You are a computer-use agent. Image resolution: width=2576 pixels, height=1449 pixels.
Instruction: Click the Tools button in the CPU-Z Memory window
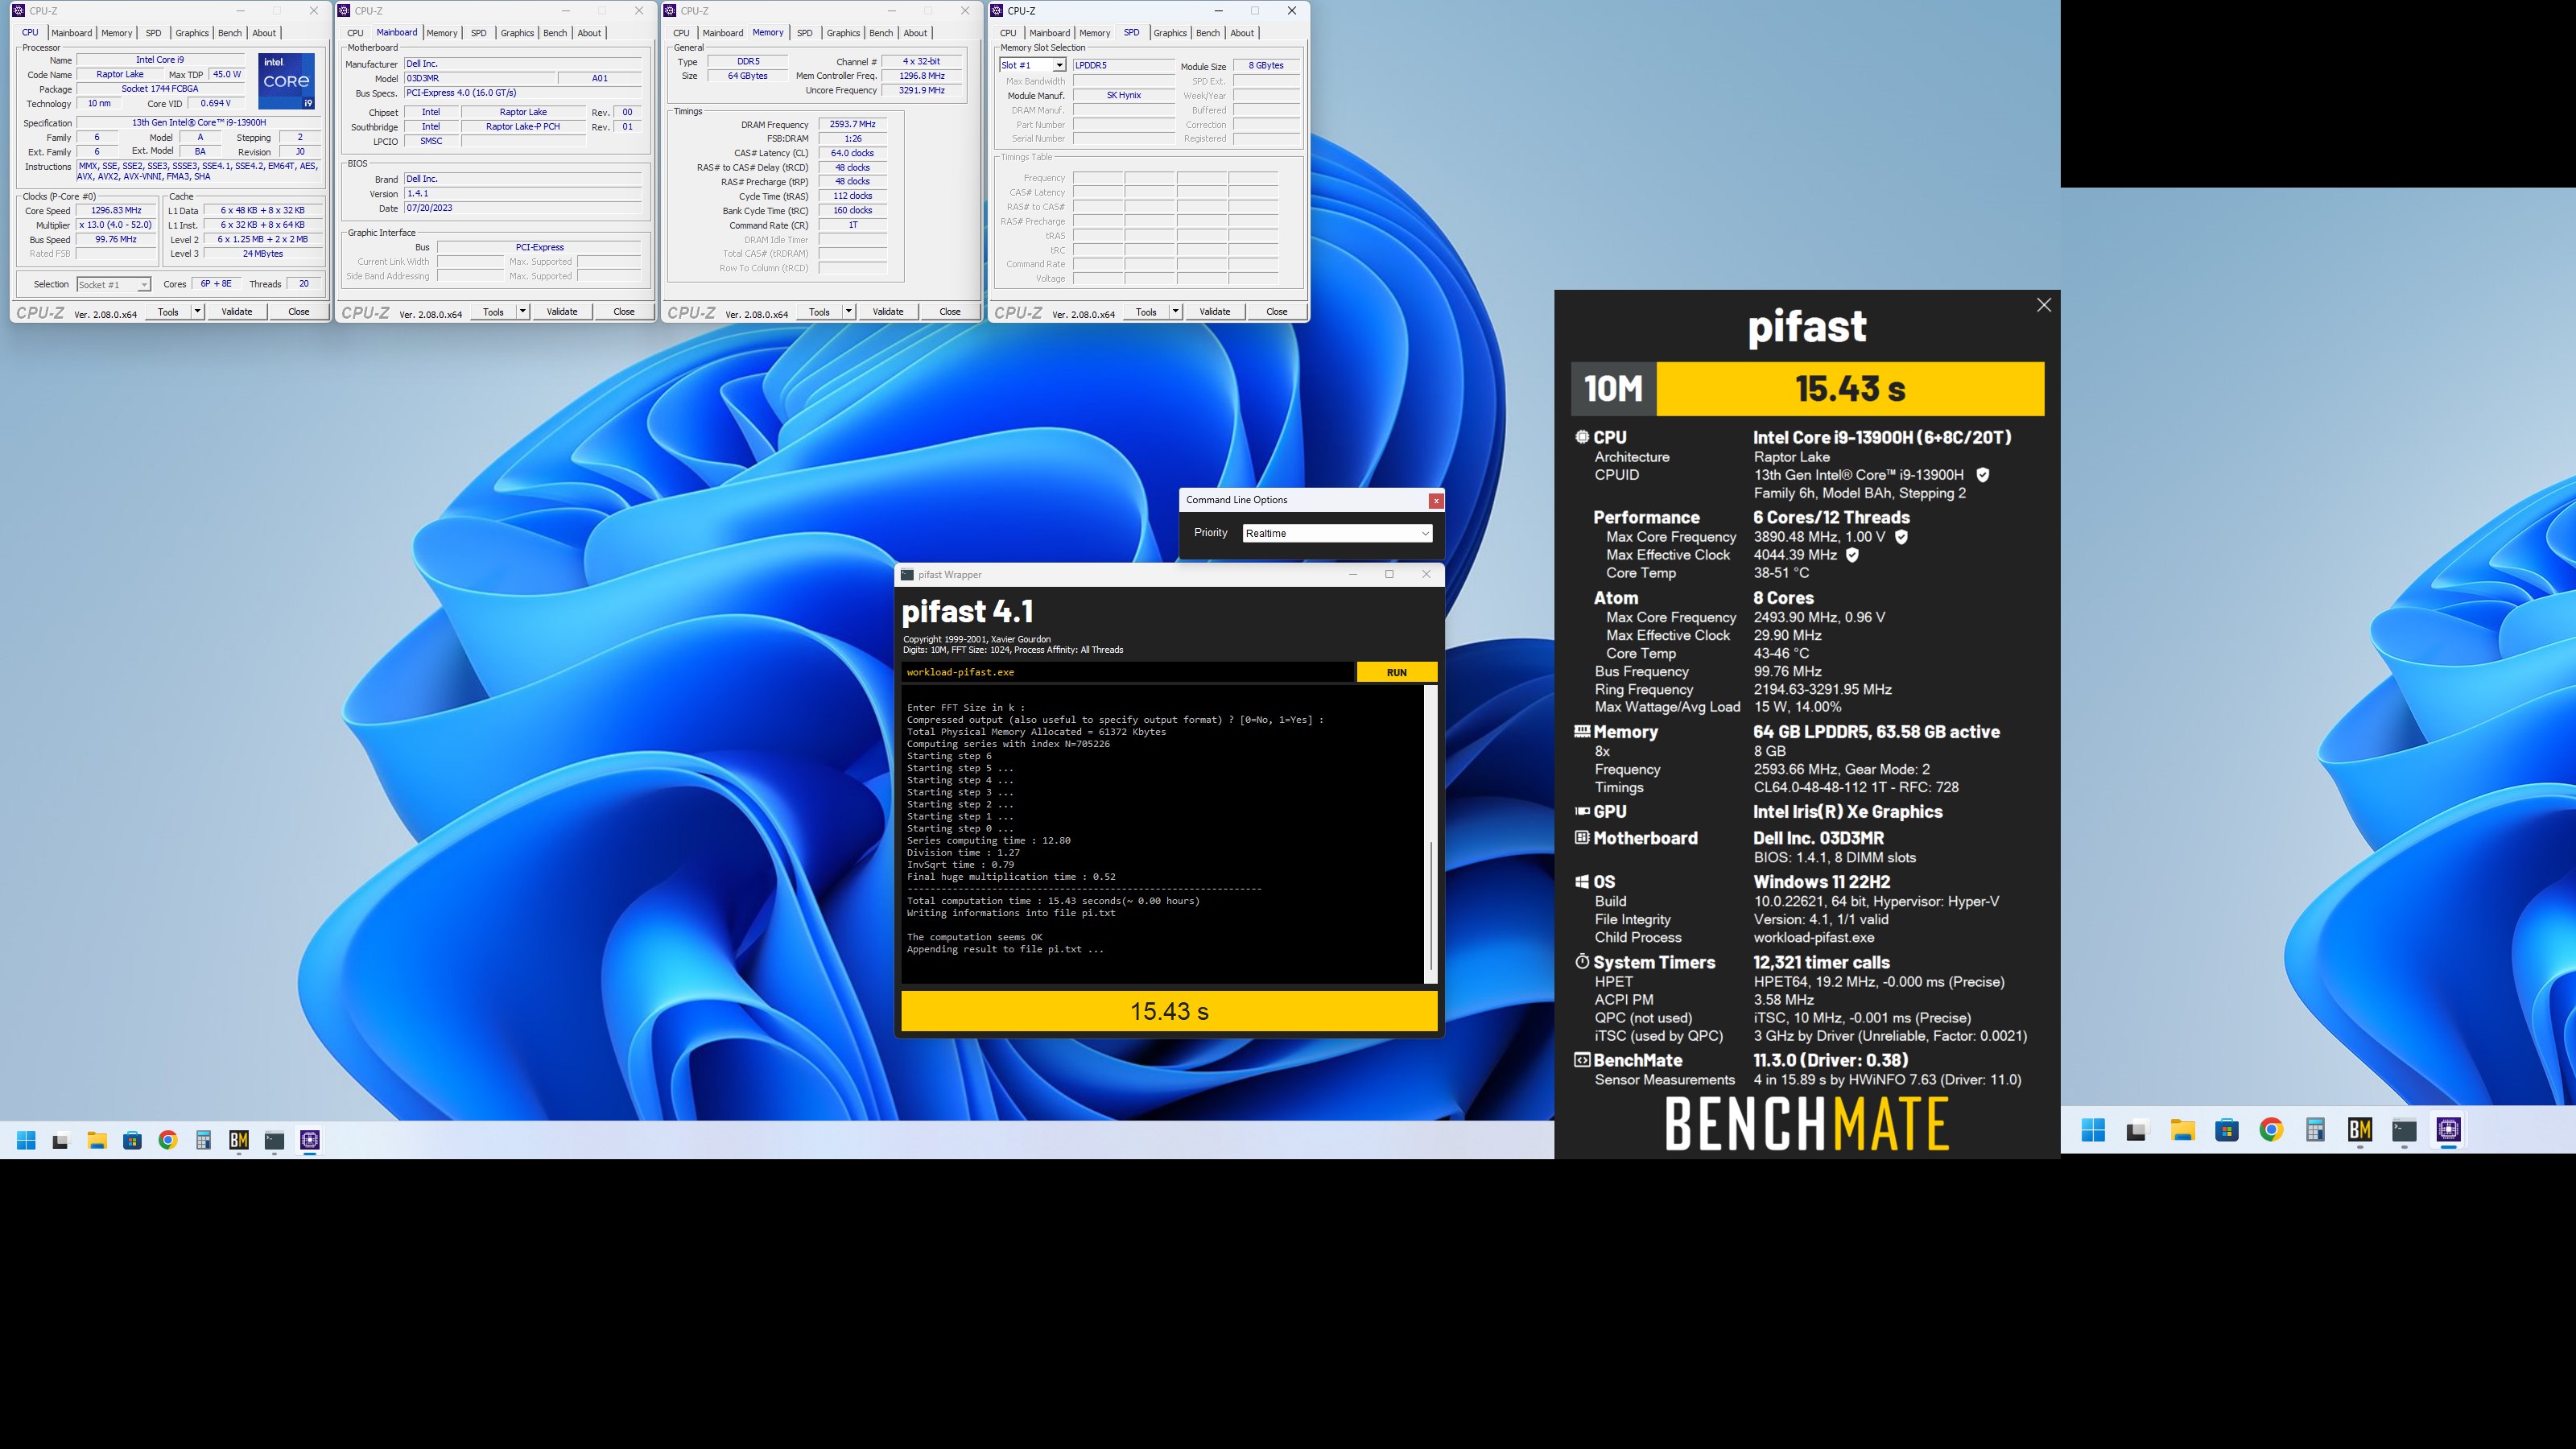[x=820, y=312]
